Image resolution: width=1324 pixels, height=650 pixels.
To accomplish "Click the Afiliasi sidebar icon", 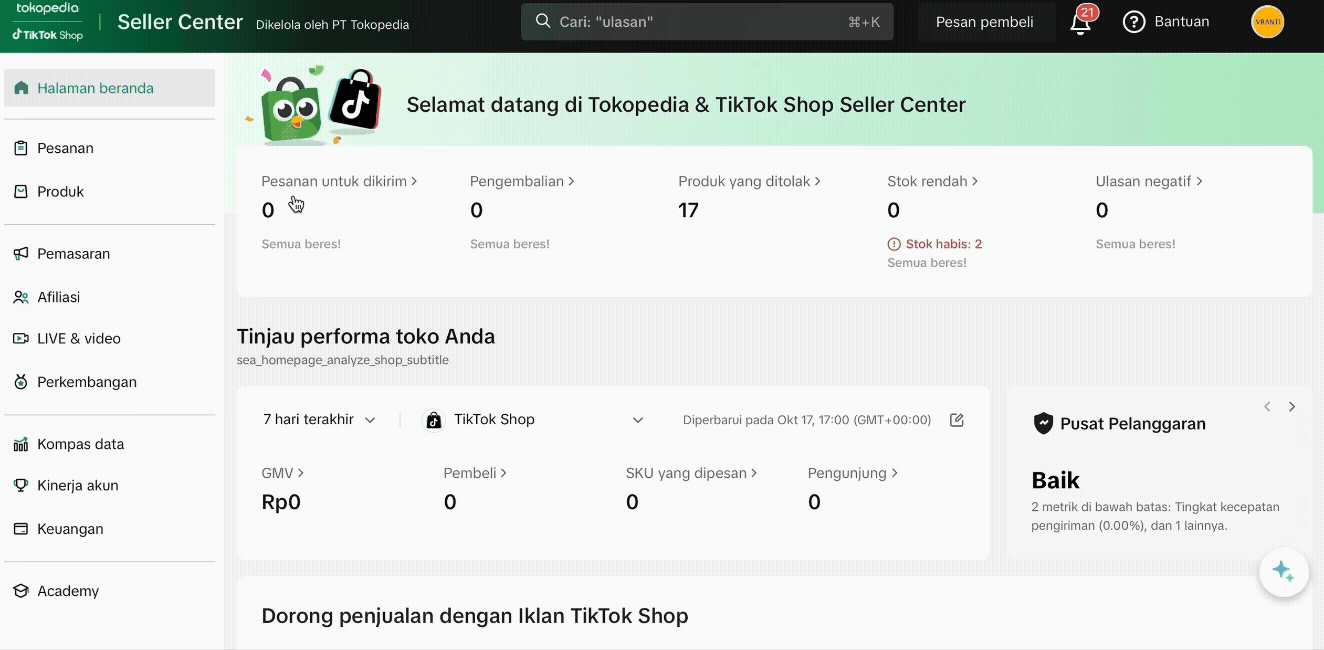I will tap(18, 296).
